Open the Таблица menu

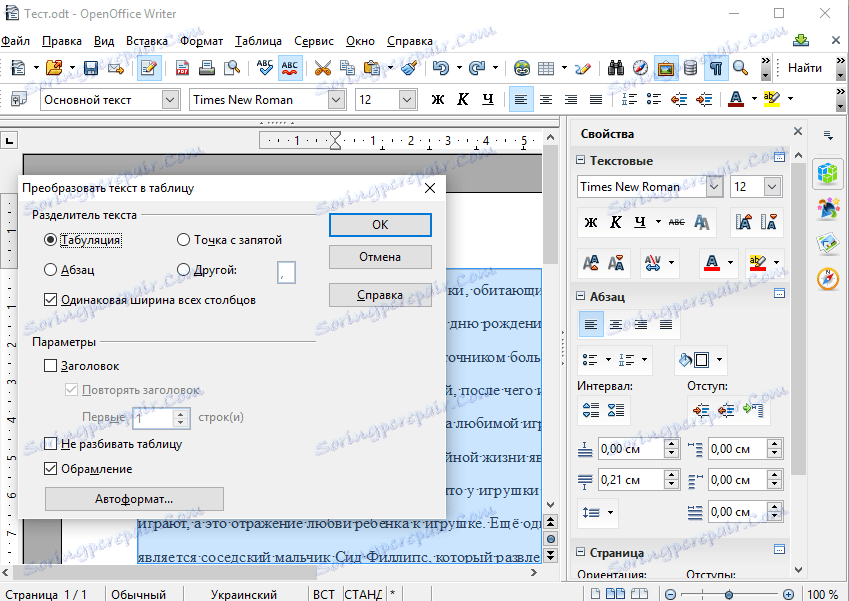tap(259, 41)
